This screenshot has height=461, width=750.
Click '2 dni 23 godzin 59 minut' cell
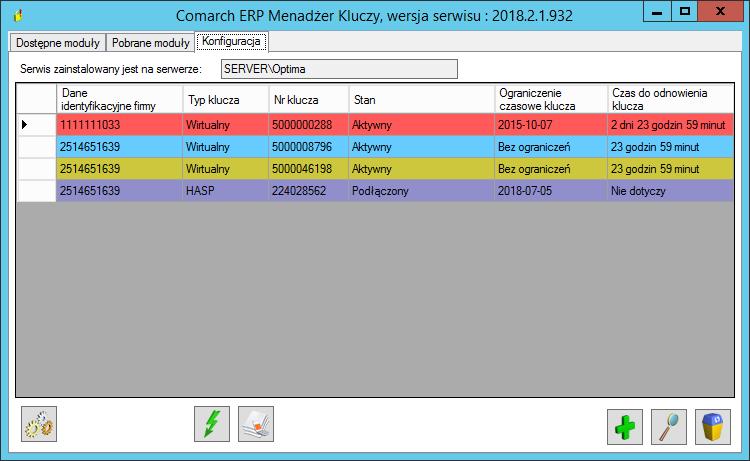670,125
